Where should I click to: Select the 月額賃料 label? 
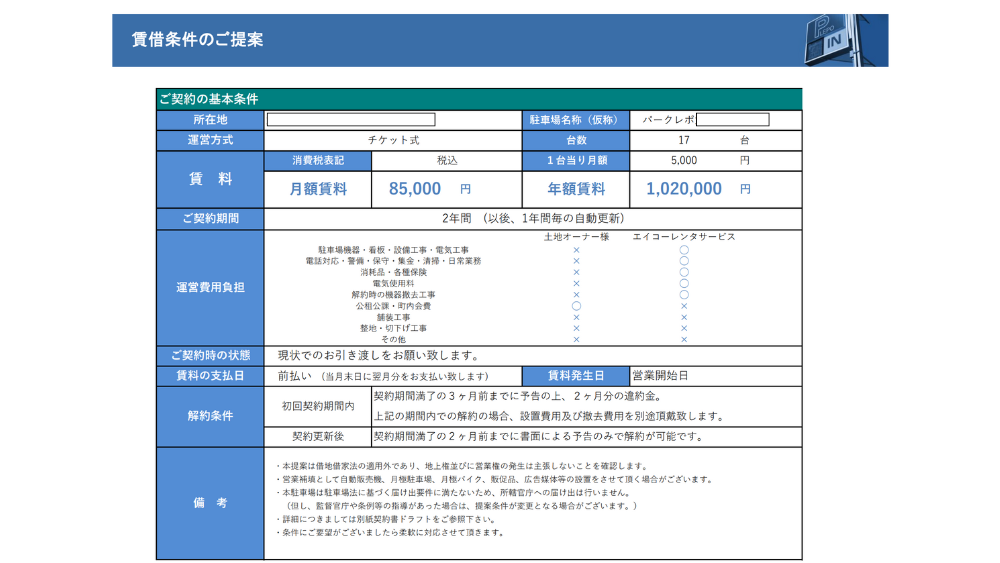coord(318,189)
